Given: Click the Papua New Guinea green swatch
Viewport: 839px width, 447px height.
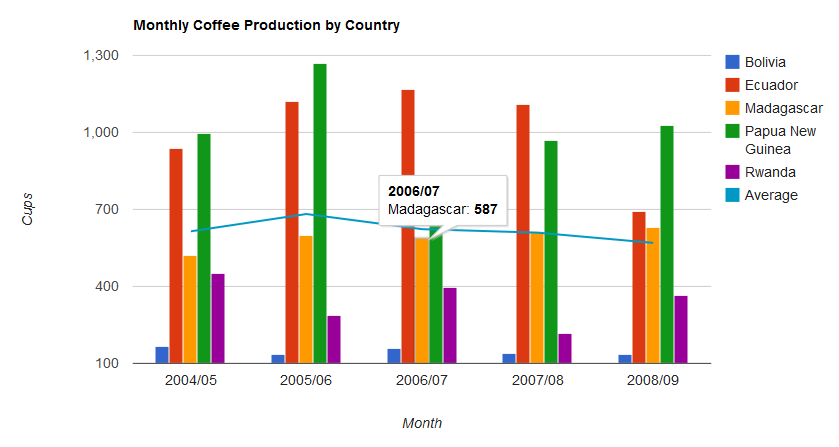Looking at the screenshot, I should pos(732,131).
